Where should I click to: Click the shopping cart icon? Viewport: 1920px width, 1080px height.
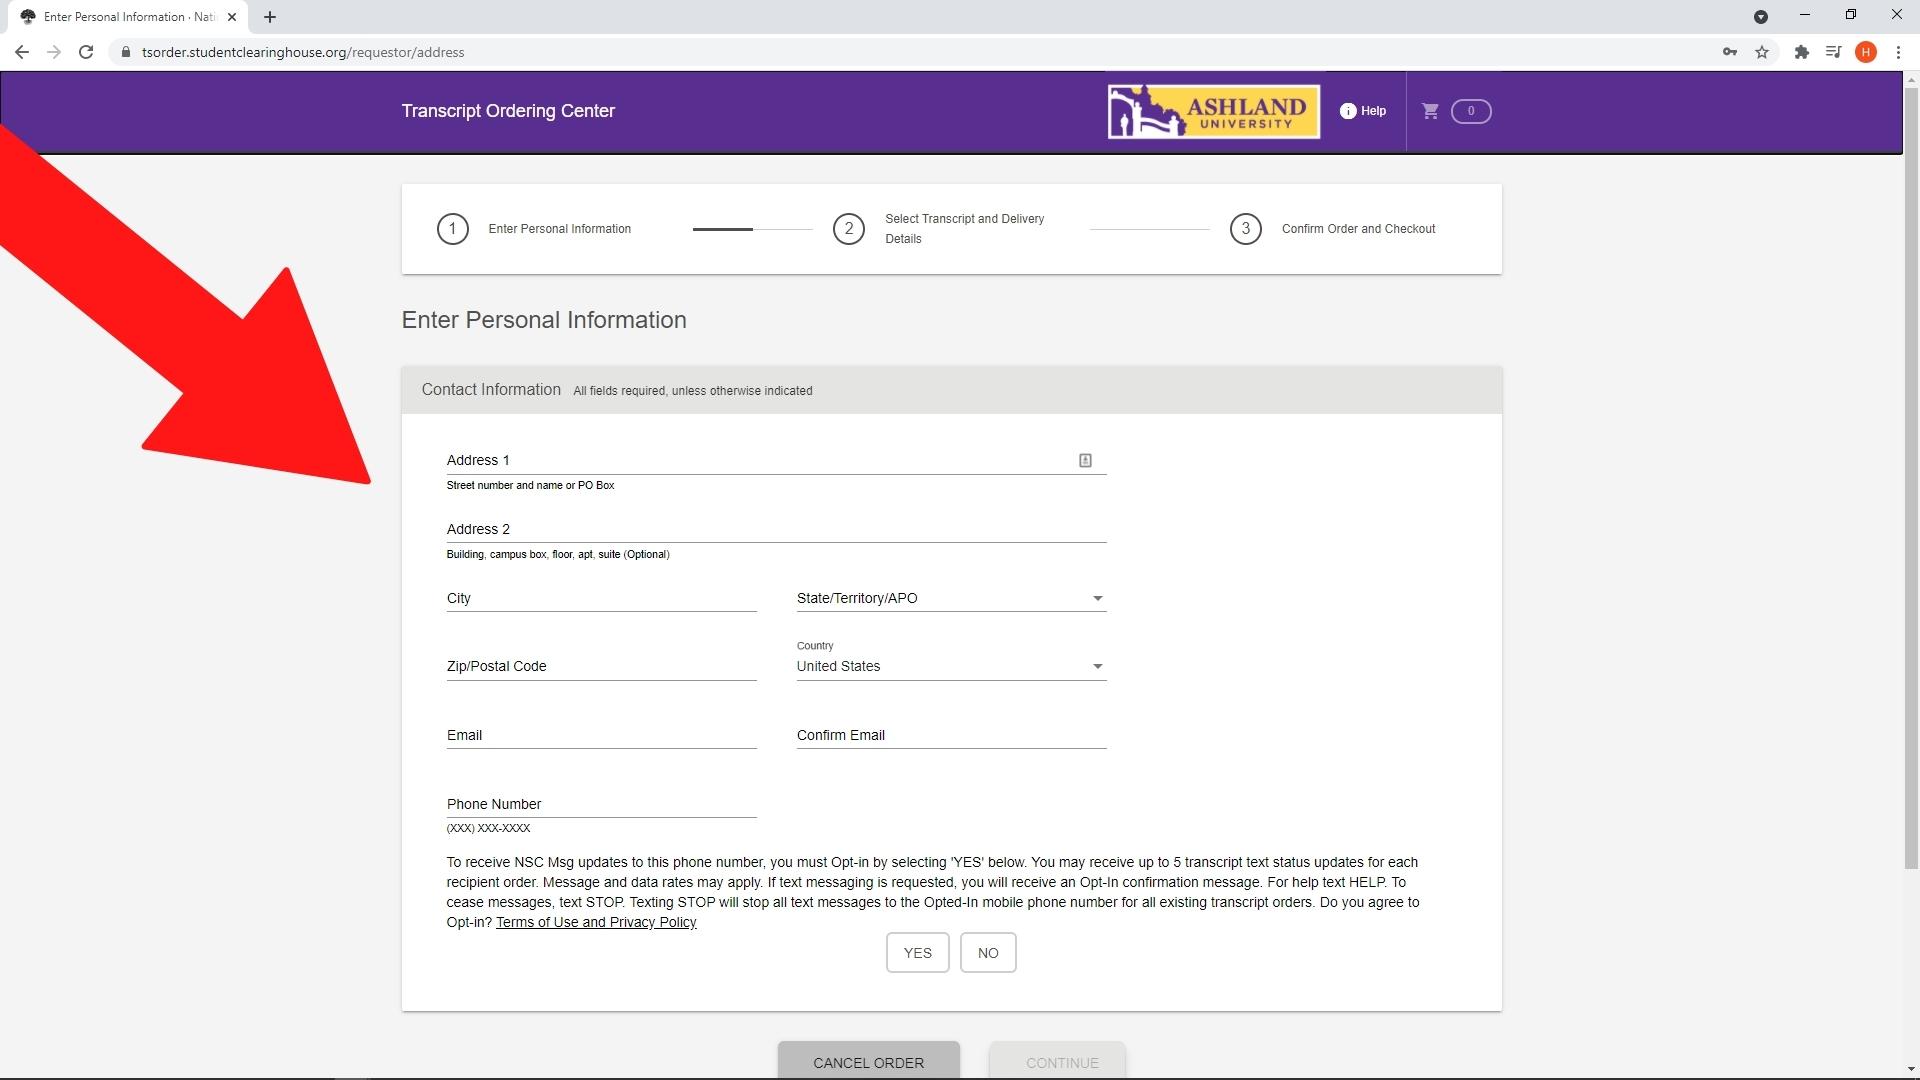[x=1430, y=111]
